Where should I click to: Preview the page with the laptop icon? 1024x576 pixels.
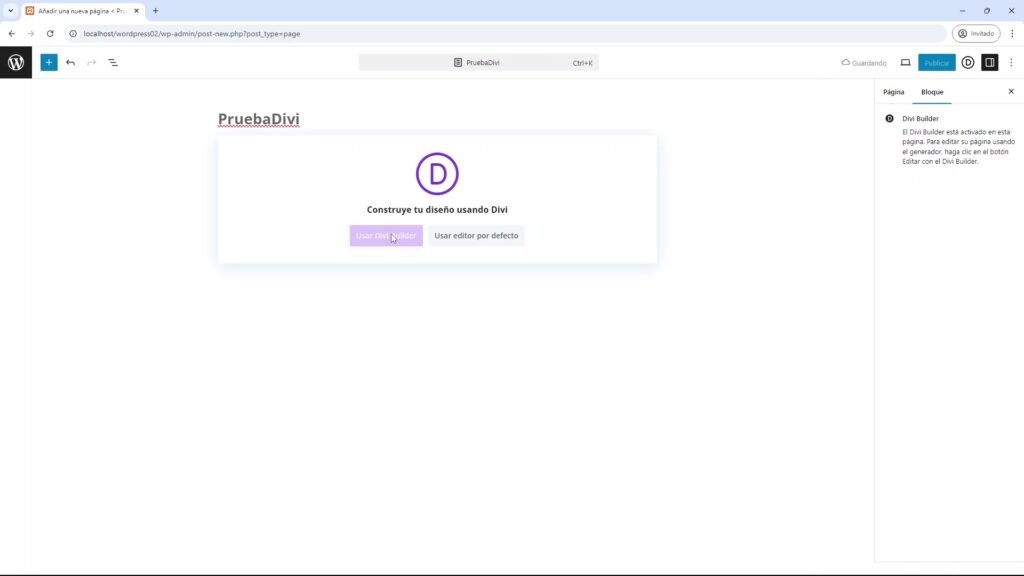pyautogui.click(x=905, y=63)
